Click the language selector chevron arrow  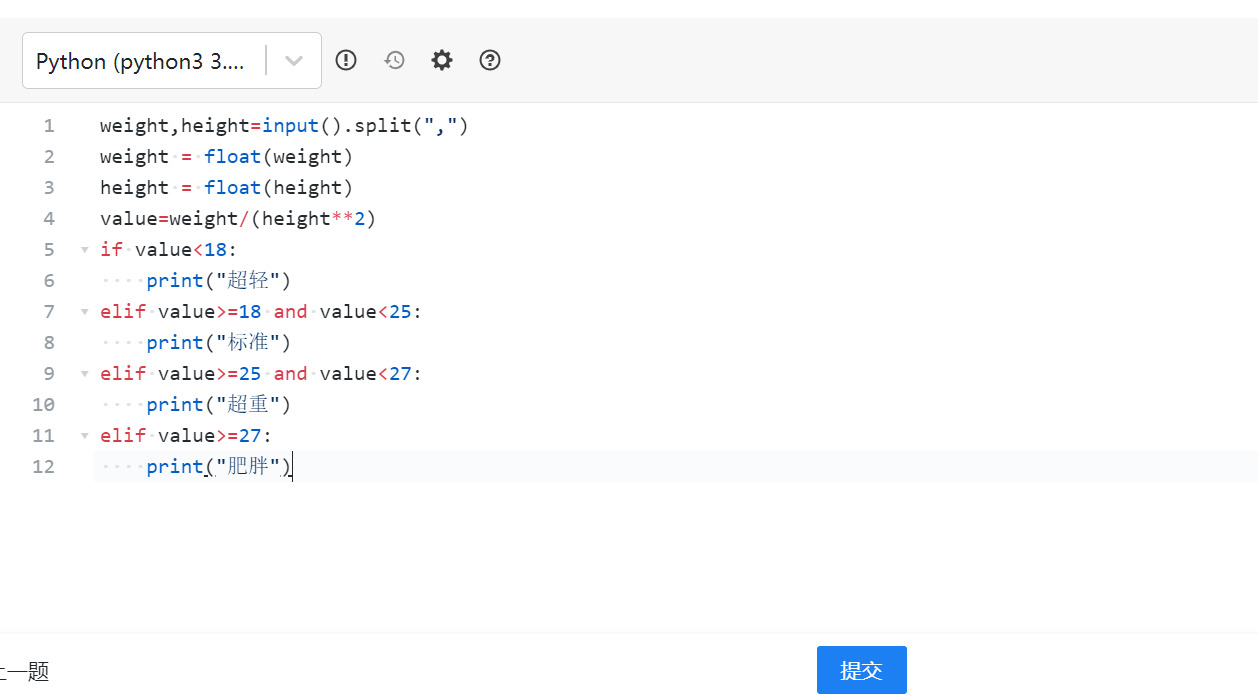pos(294,61)
